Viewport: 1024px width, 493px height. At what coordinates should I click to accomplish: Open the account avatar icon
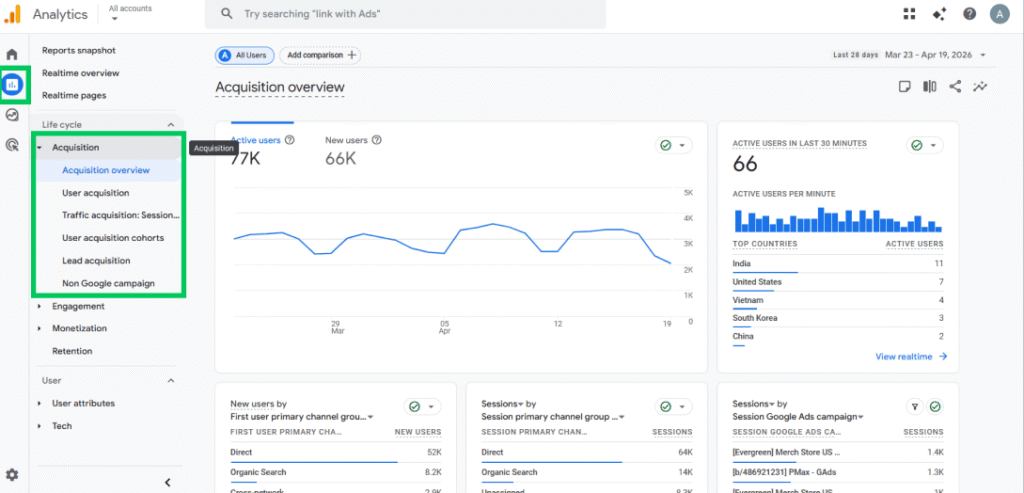pyautogui.click(x=1000, y=14)
